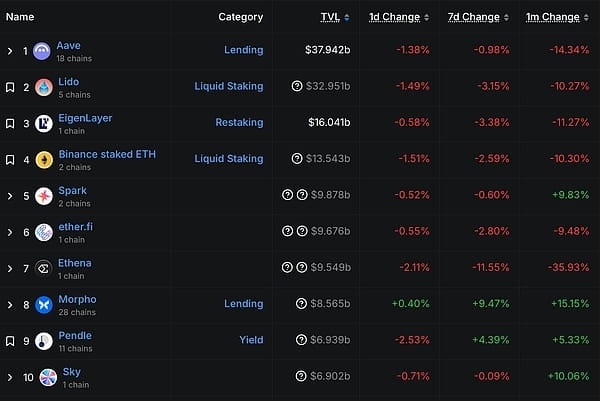600x401 pixels.
Task: Sort table by TVL column header
Action: coord(329,17)
